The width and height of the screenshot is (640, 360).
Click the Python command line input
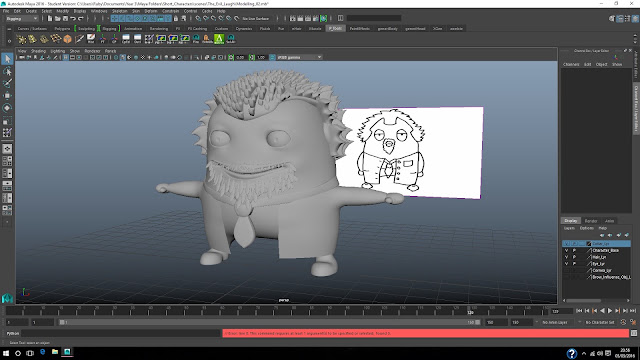121,333
